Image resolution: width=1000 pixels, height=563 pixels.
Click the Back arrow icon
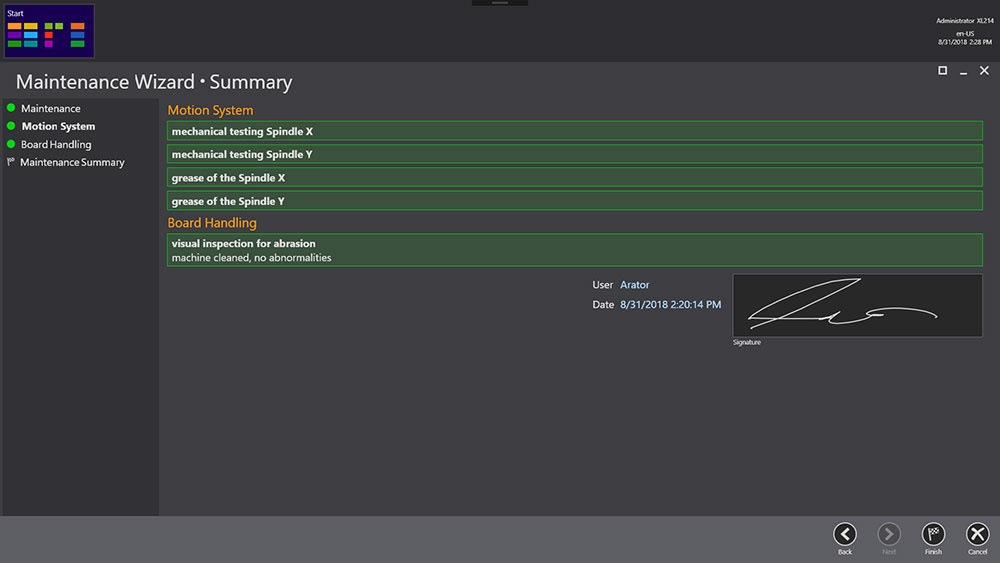click(x=845, y=534)
